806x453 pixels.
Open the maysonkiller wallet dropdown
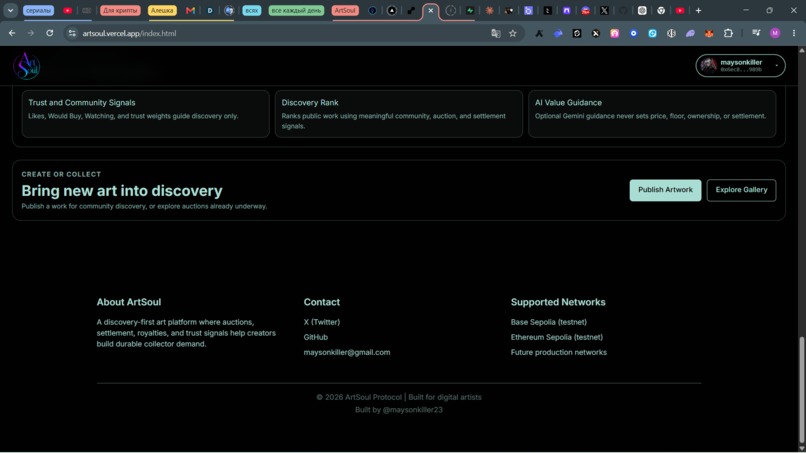(x=741, y=65)
